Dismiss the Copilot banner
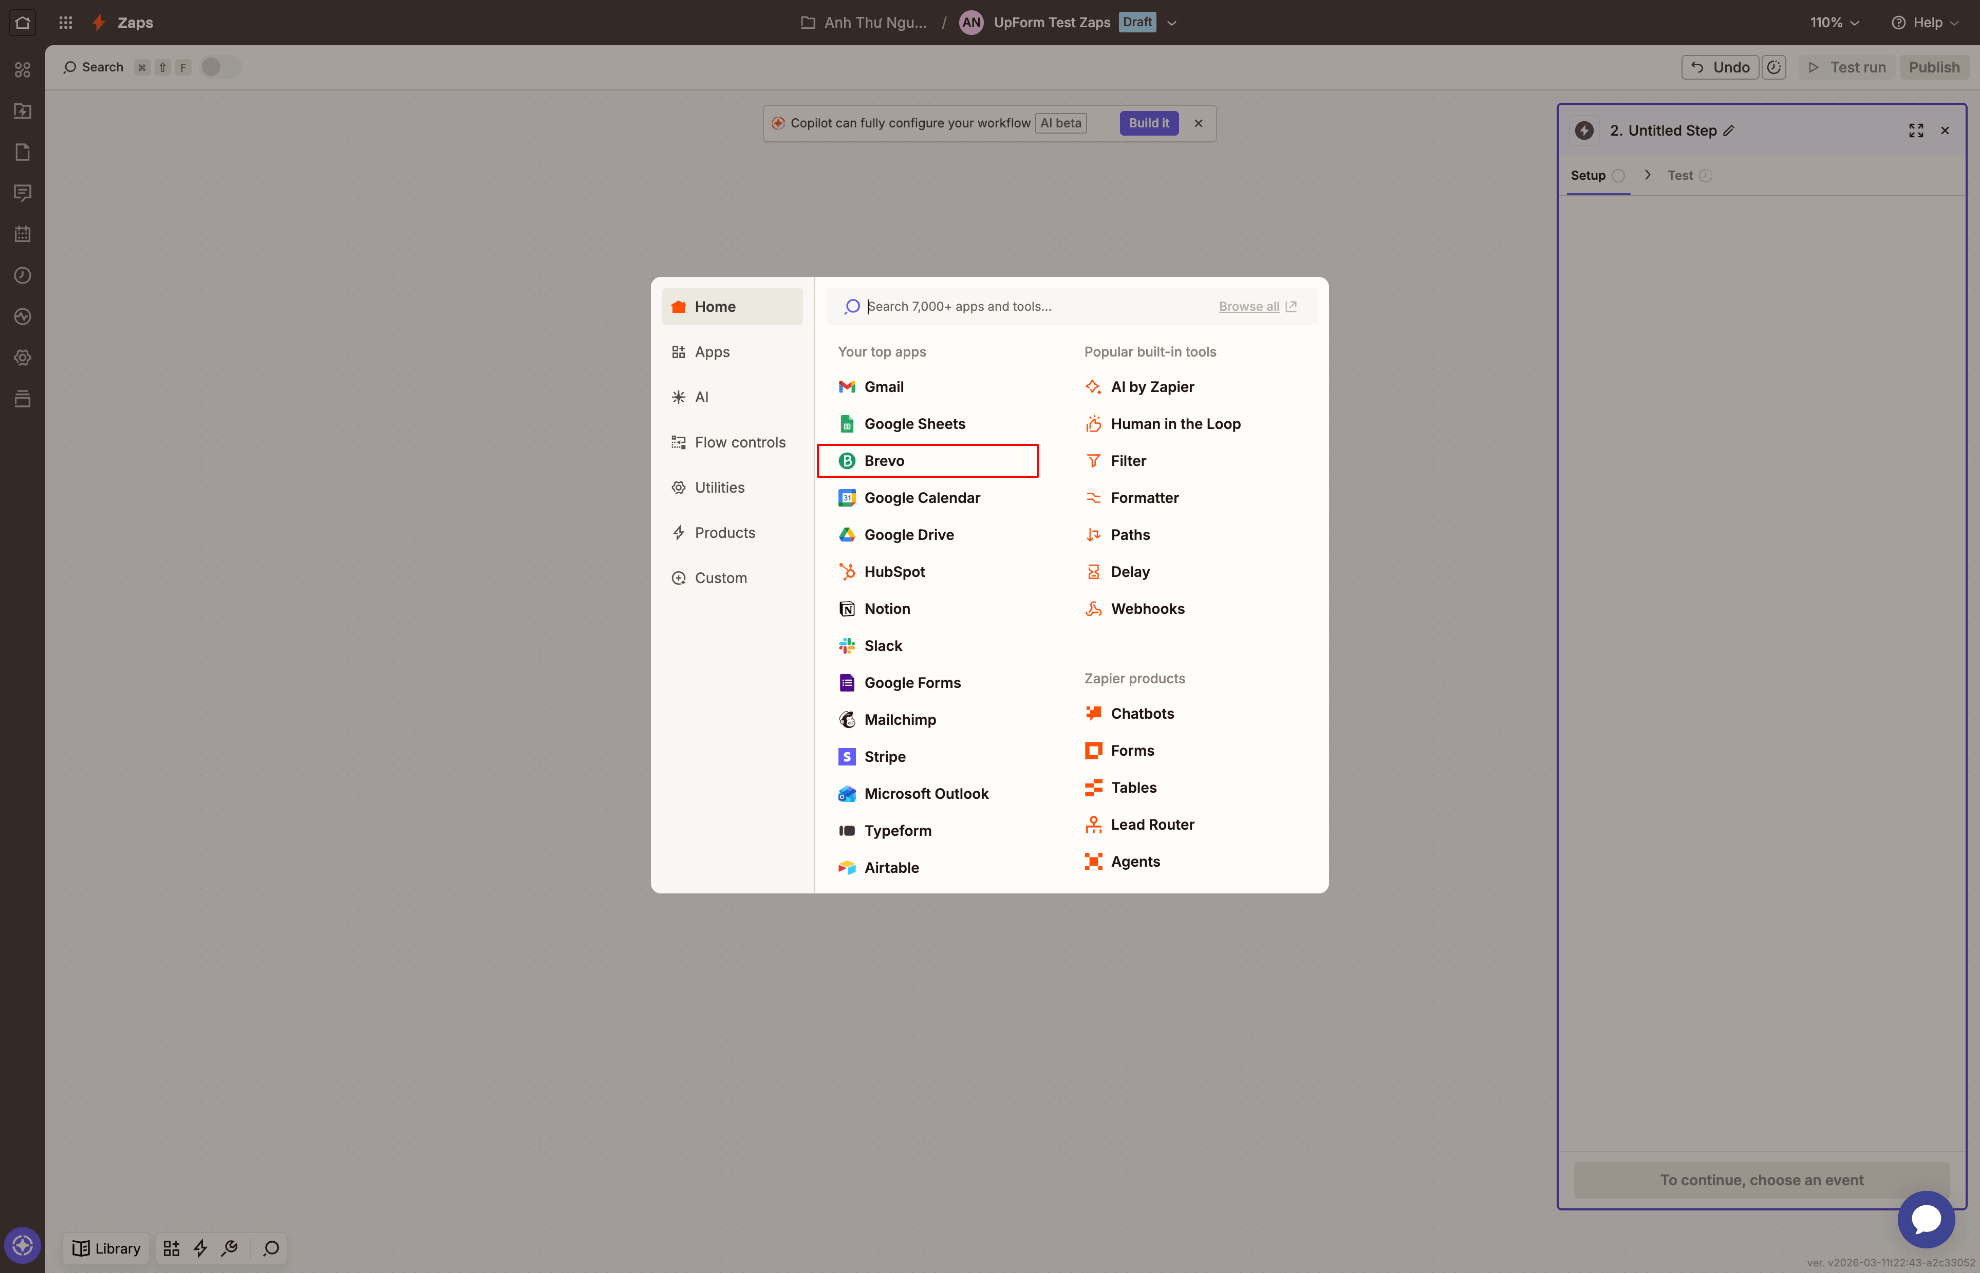Screen dimensions: 1980x1273 pyautogui.click(x=1198, y=123)
